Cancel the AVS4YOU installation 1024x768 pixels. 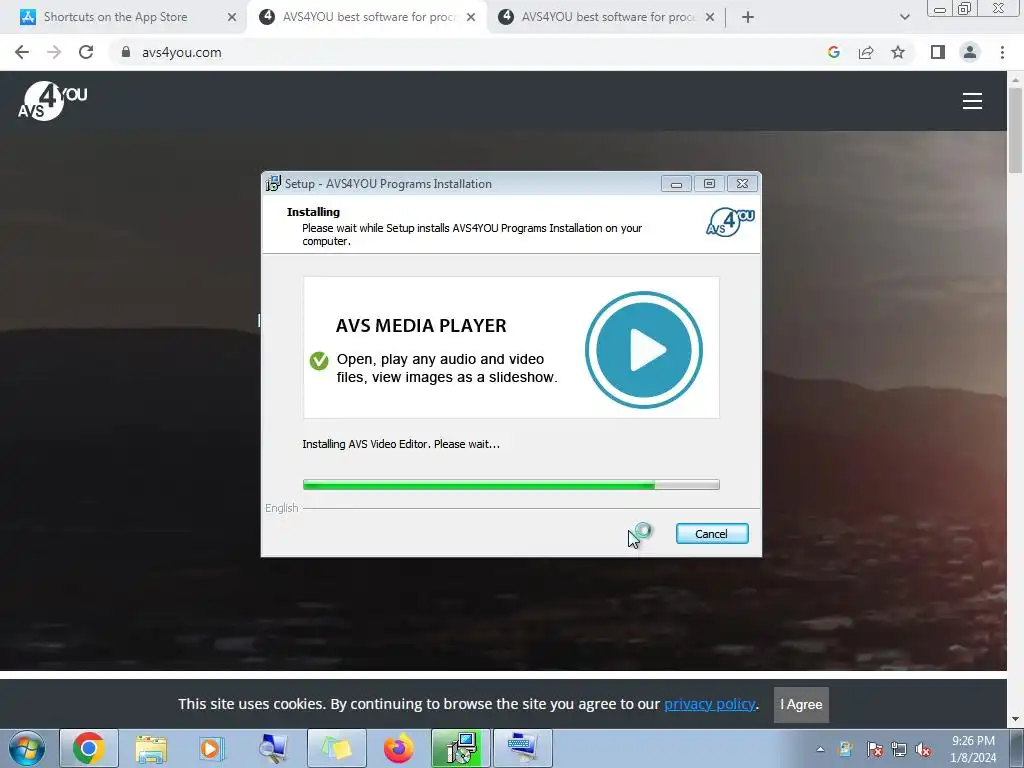(712, 534)
